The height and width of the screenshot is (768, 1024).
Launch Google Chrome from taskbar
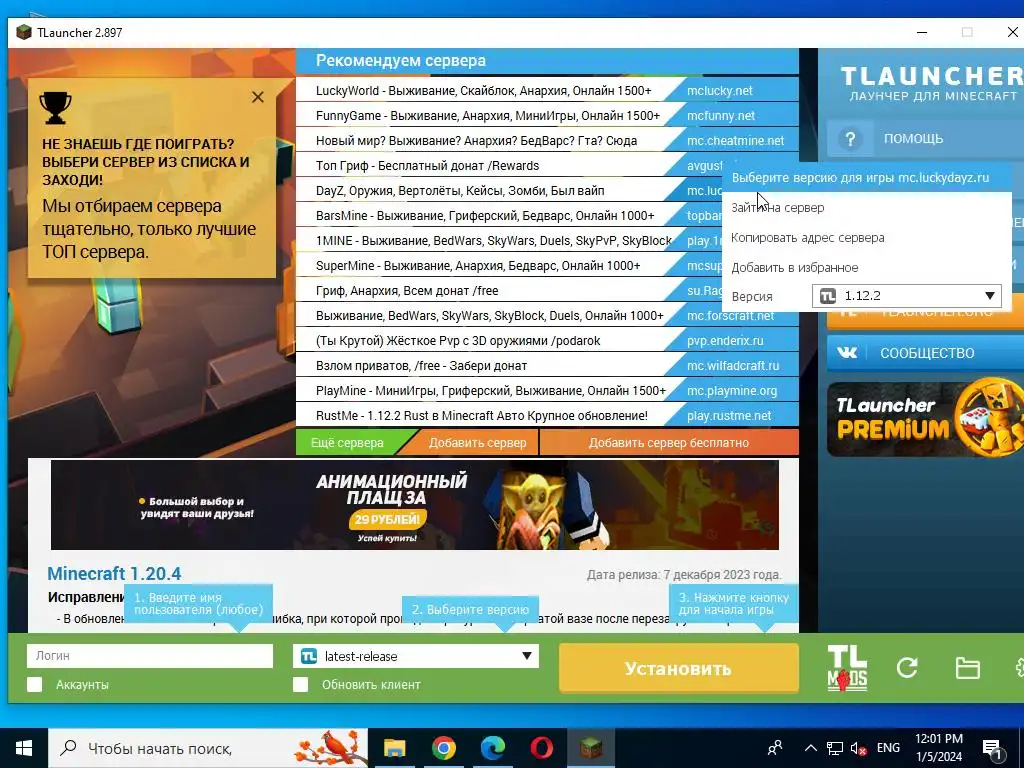tap(443, 748)
